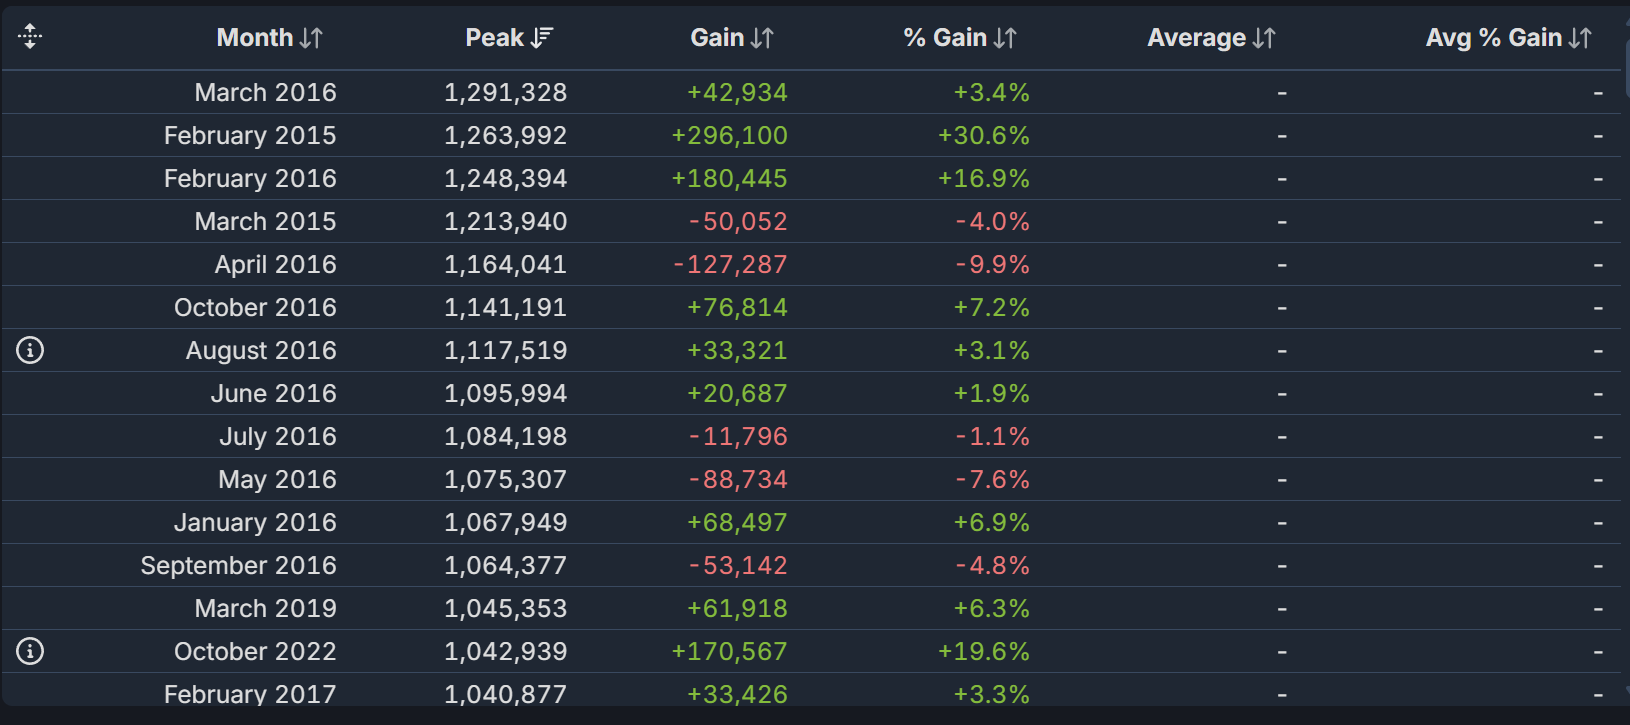Open the info icon beside August 2016
The width and height of the screenshot is (1630, 725).
[30, 350]
